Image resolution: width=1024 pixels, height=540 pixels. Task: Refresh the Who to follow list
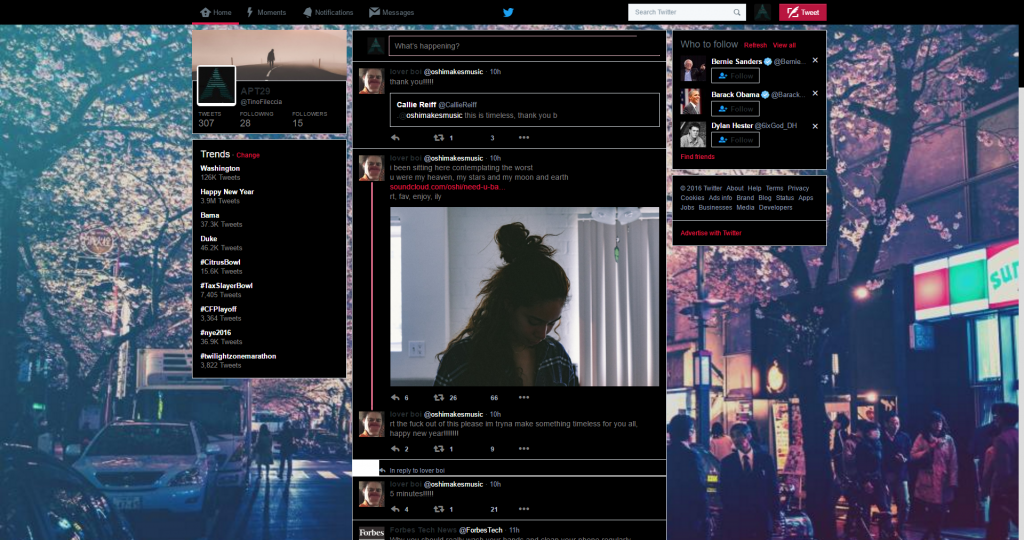755,45
